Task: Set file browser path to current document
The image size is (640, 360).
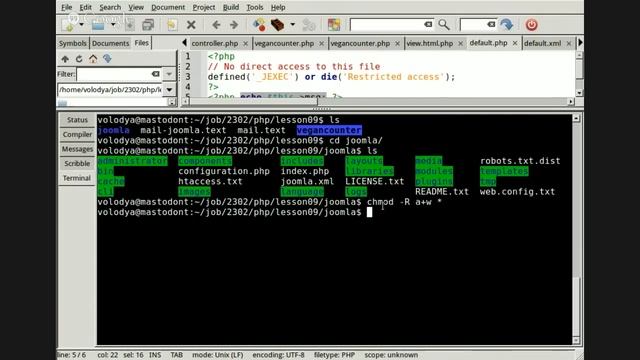Action: (x=107, y=59)
